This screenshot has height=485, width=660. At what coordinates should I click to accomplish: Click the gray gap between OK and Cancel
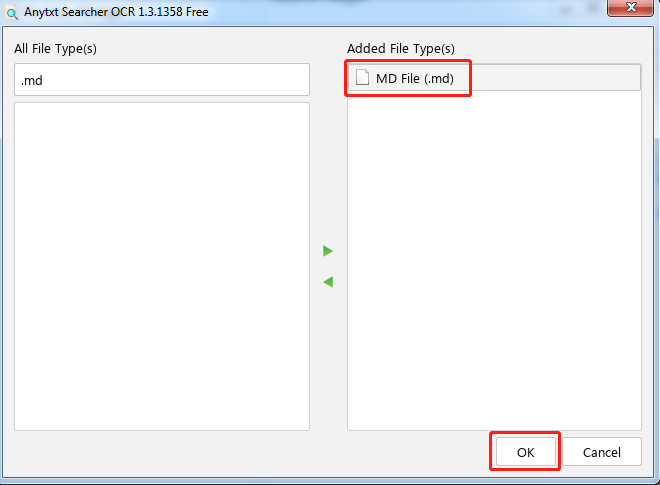561,452
